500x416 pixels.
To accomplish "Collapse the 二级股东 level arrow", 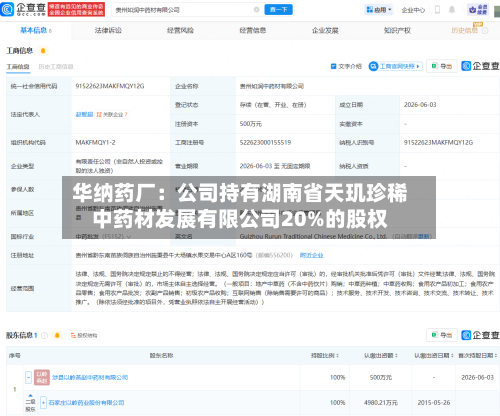I will tap(30, 395).
